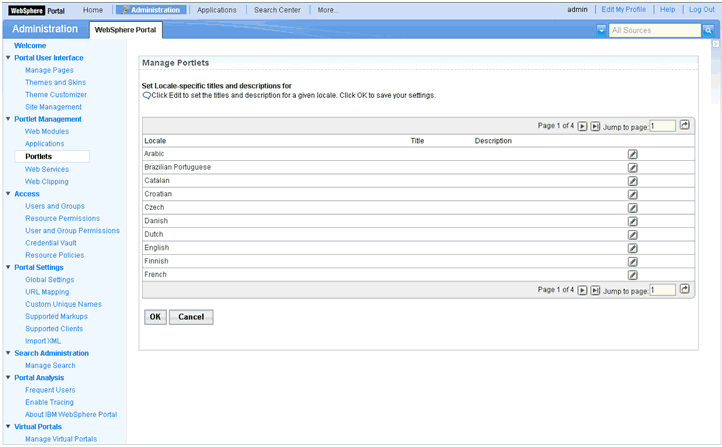Open the search sources dropdown arrow
This screenshot has height=447, width=722.
click(601, 30)
